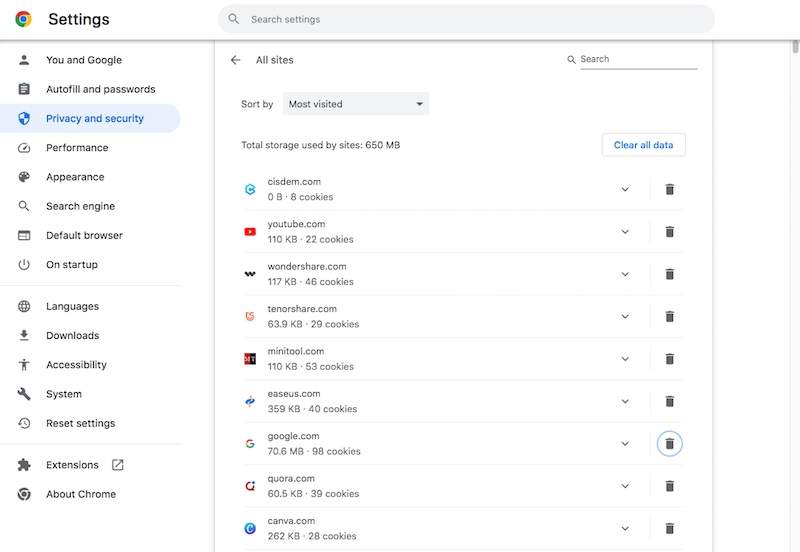Viewport: 800px width, 552px height.
Task: Click the minitool.com favicon
Action: pyautogui.click(x=250, y=359)
